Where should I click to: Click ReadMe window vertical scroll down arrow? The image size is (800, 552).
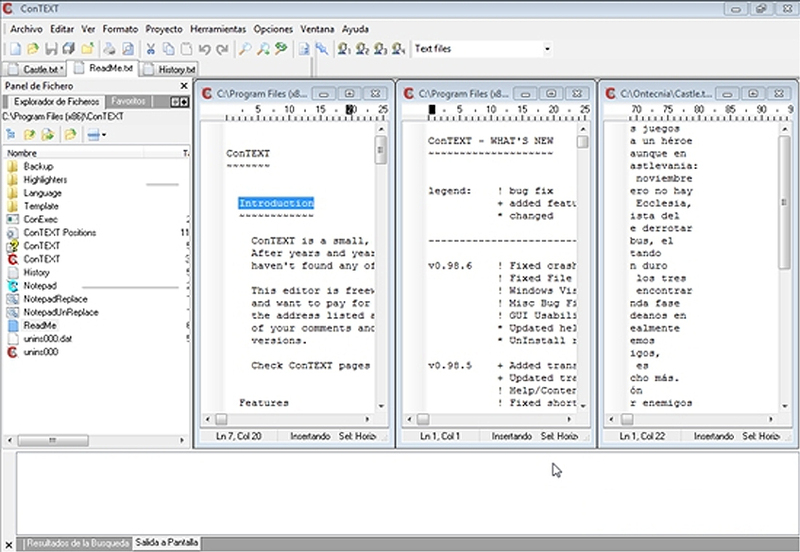point(381,406)
